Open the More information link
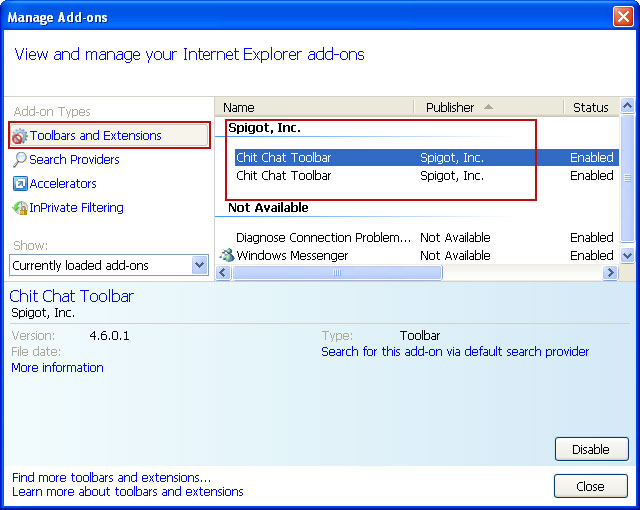 point(58,368)
